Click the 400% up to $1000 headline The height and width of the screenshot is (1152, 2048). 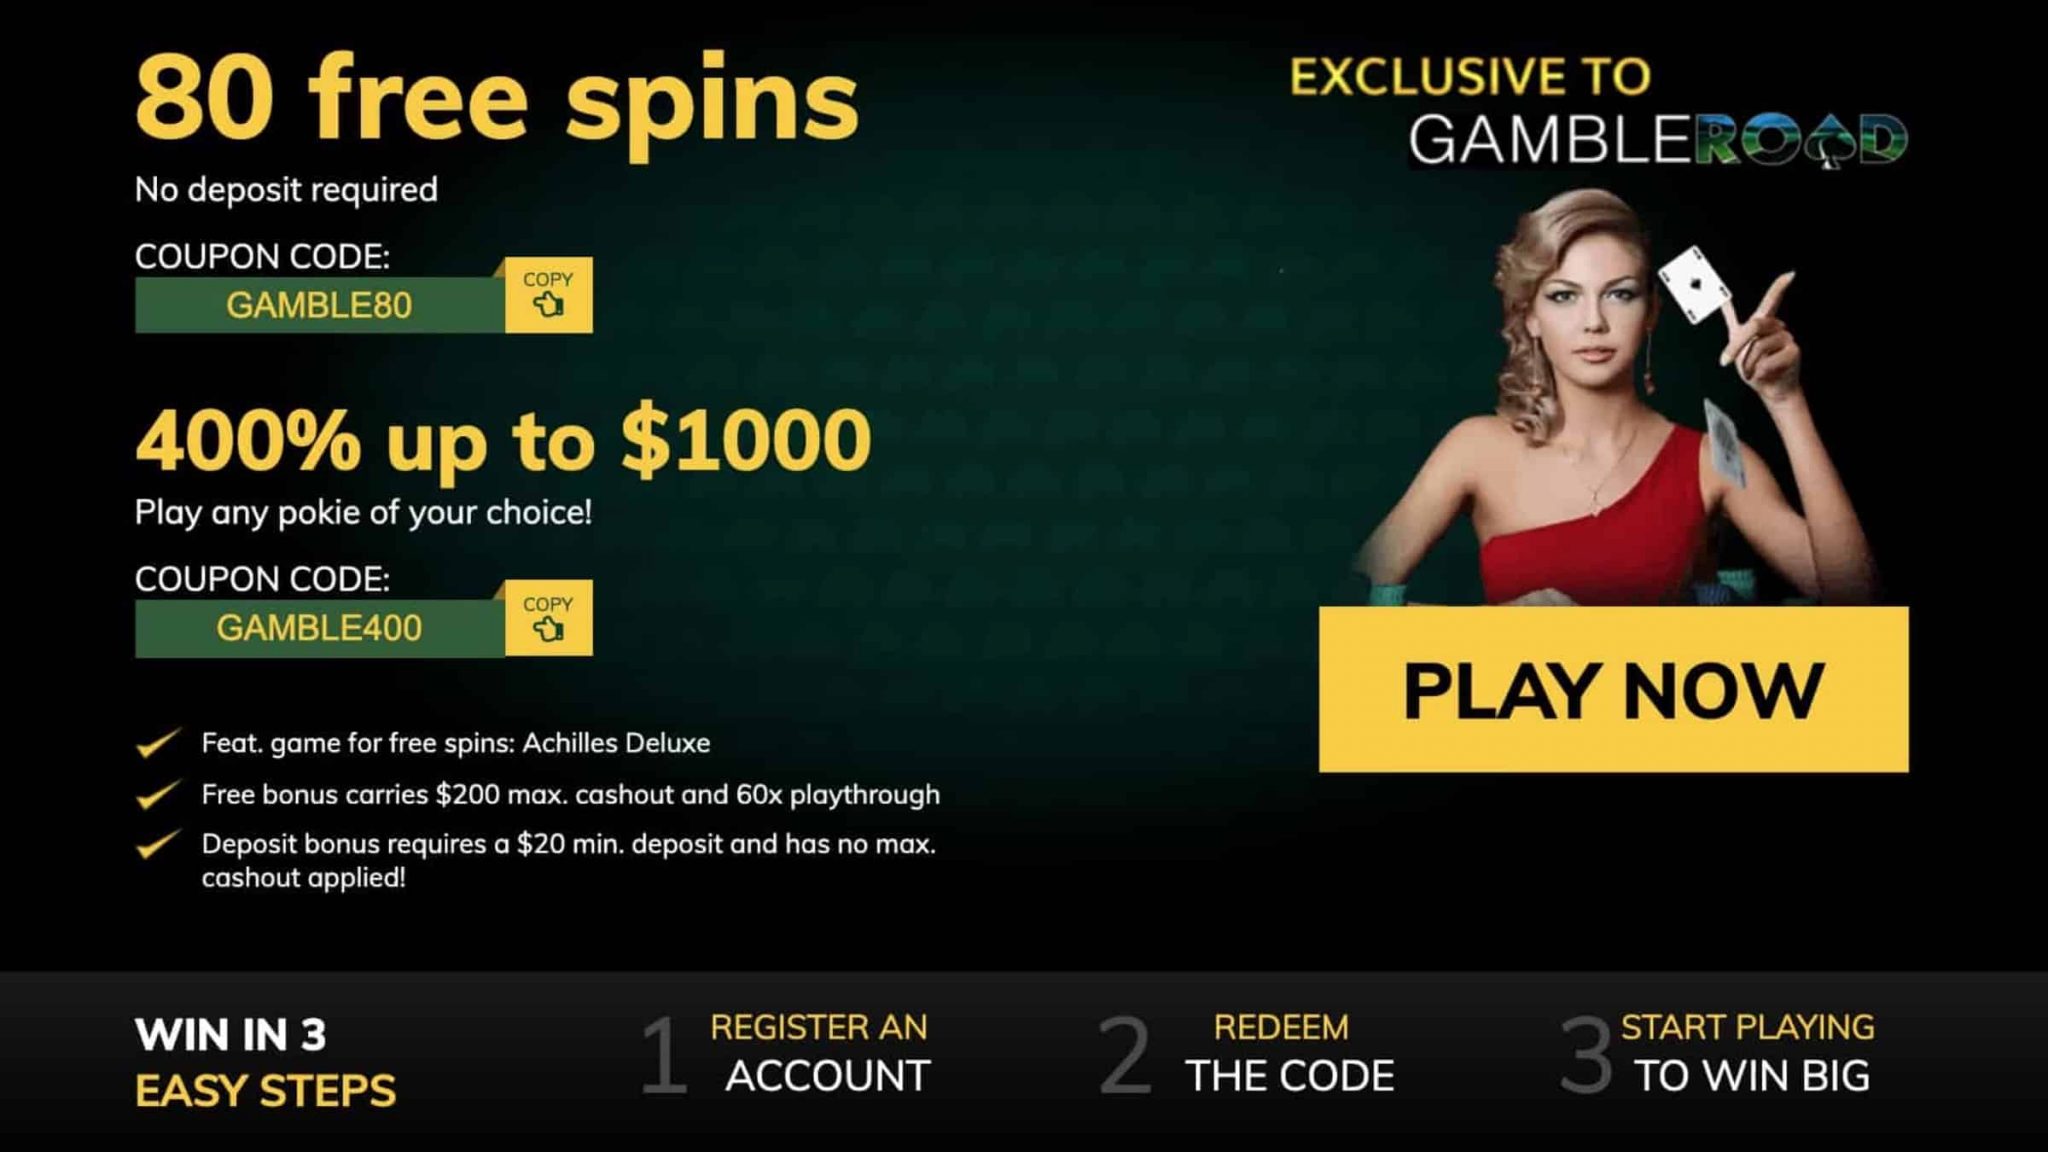[x=503, y=440]
